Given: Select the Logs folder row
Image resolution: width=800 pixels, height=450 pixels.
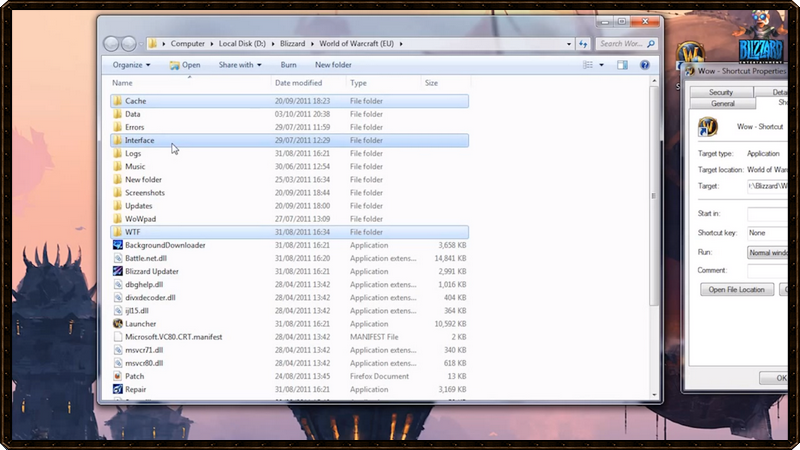Looking at the screenshot, I should [x=289, y=154].
